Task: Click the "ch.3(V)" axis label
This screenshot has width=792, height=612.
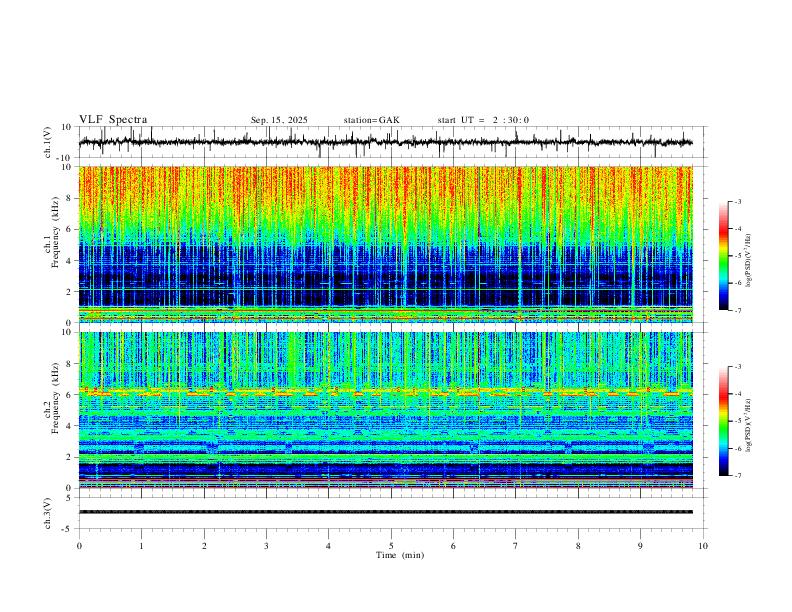Action: [48, 513]
